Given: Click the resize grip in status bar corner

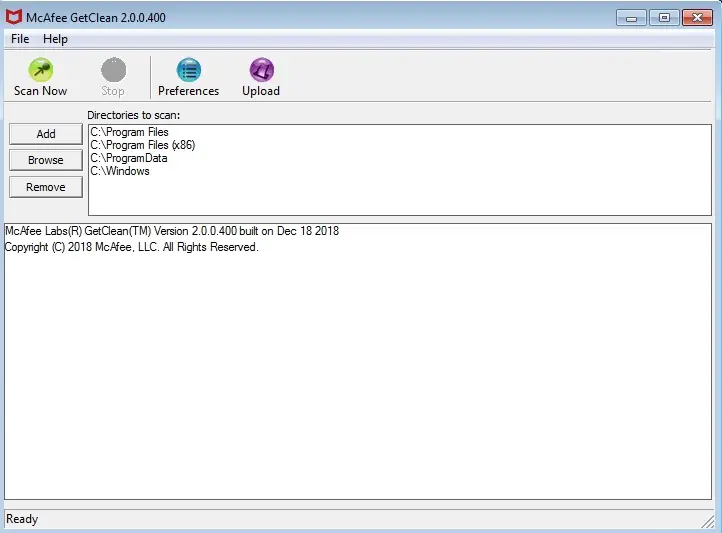Looking at the screenshot, I should coord(708,521).
